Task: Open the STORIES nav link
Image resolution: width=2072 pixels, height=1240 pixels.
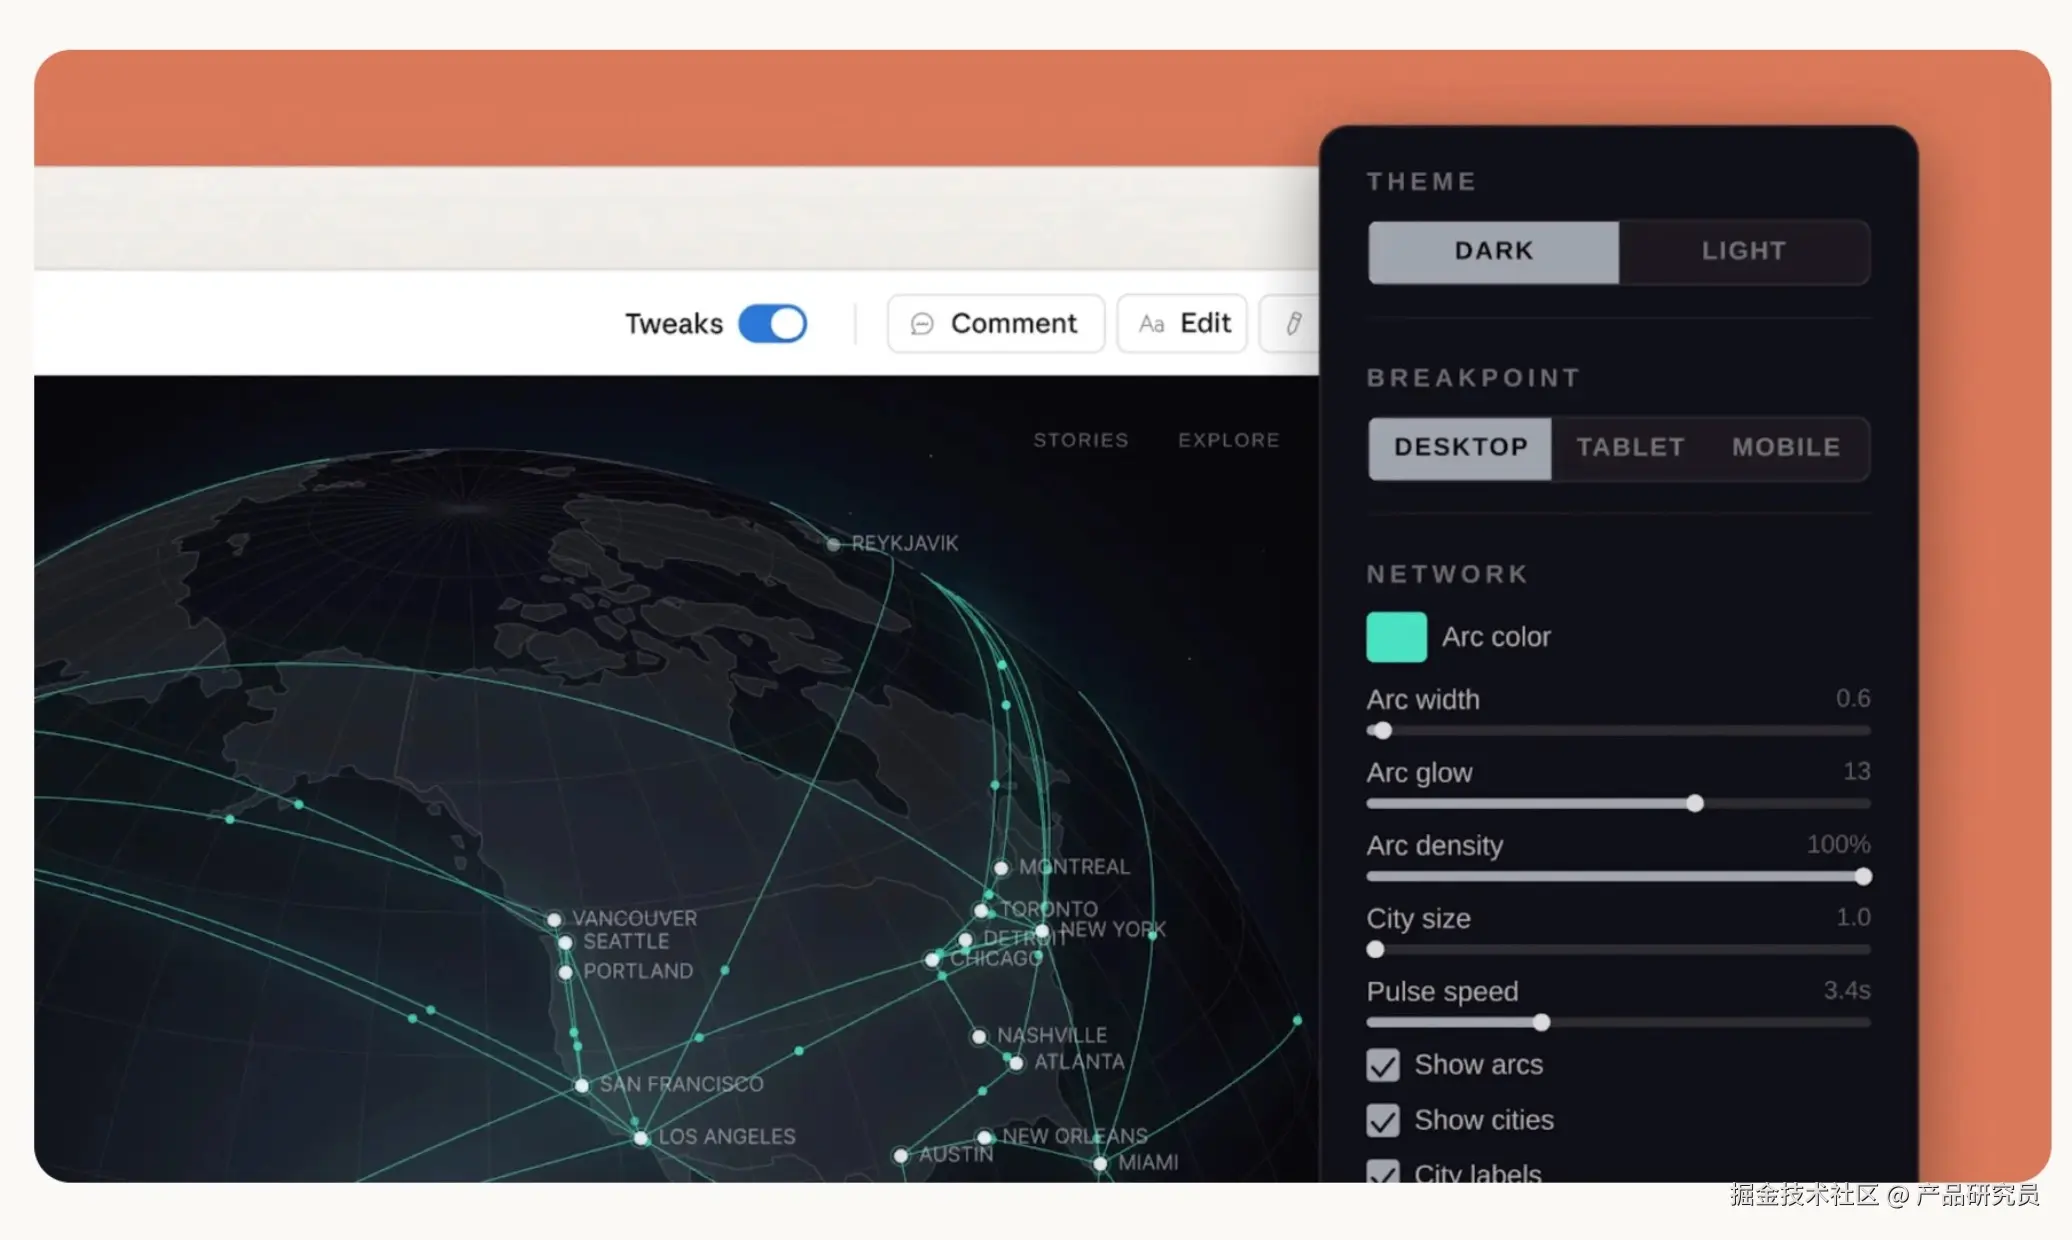Action: 1080,440
